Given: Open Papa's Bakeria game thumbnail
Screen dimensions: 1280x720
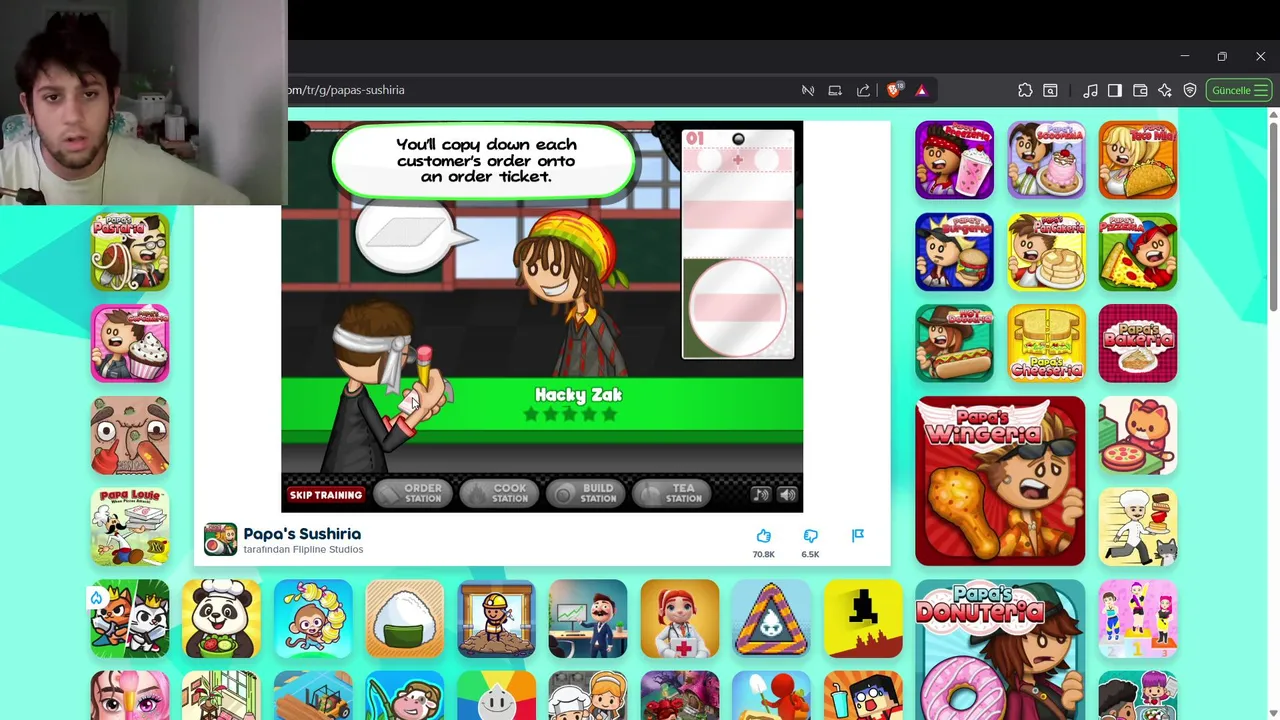Looking at the screenshot, I should point(1138,343).
